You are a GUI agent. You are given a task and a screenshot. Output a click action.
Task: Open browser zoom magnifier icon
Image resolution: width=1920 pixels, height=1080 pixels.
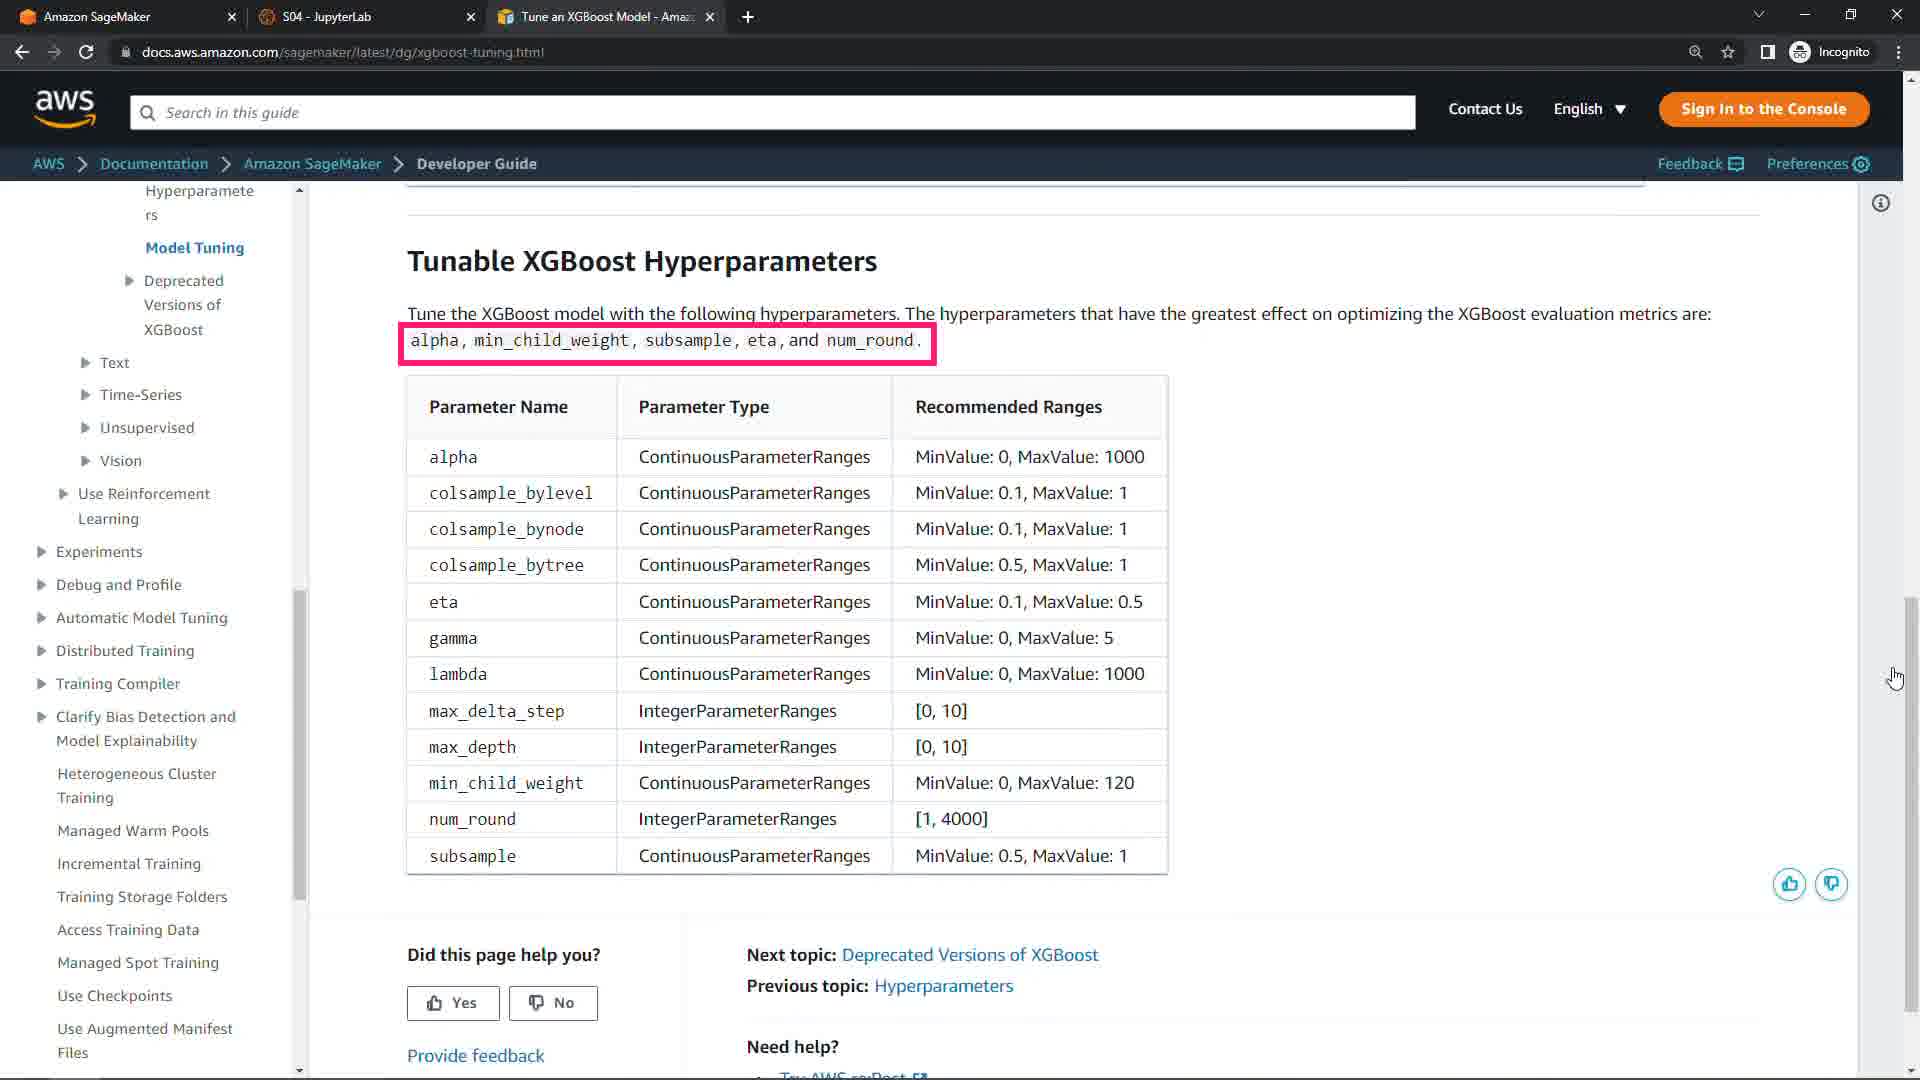coord(1695,52)
